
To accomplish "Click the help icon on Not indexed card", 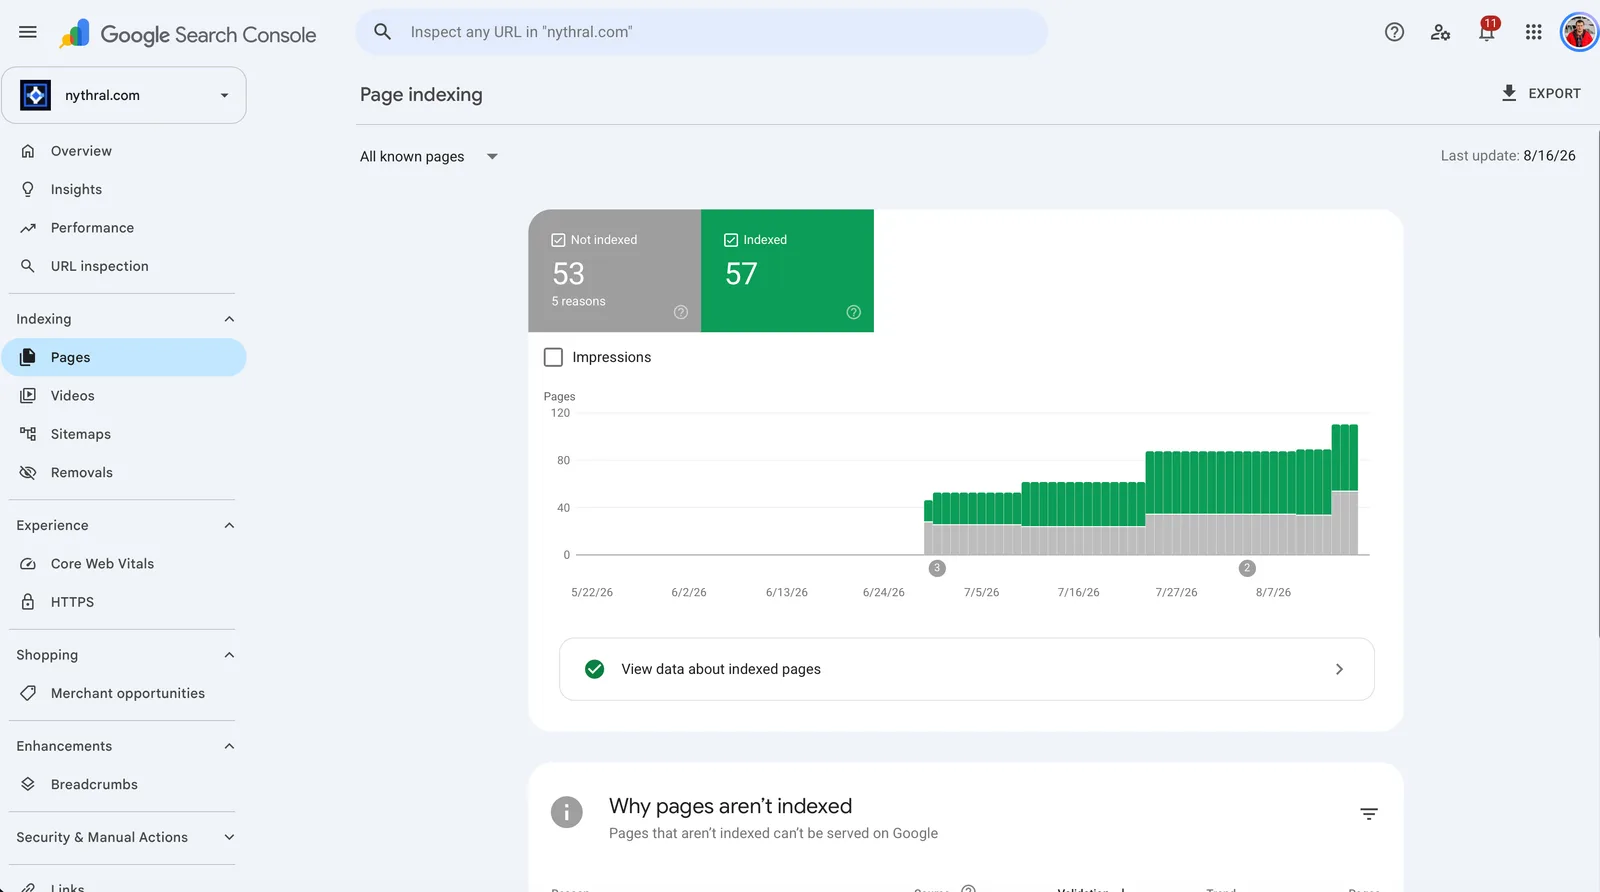I will pyautogui.click(x=681, y=312).
